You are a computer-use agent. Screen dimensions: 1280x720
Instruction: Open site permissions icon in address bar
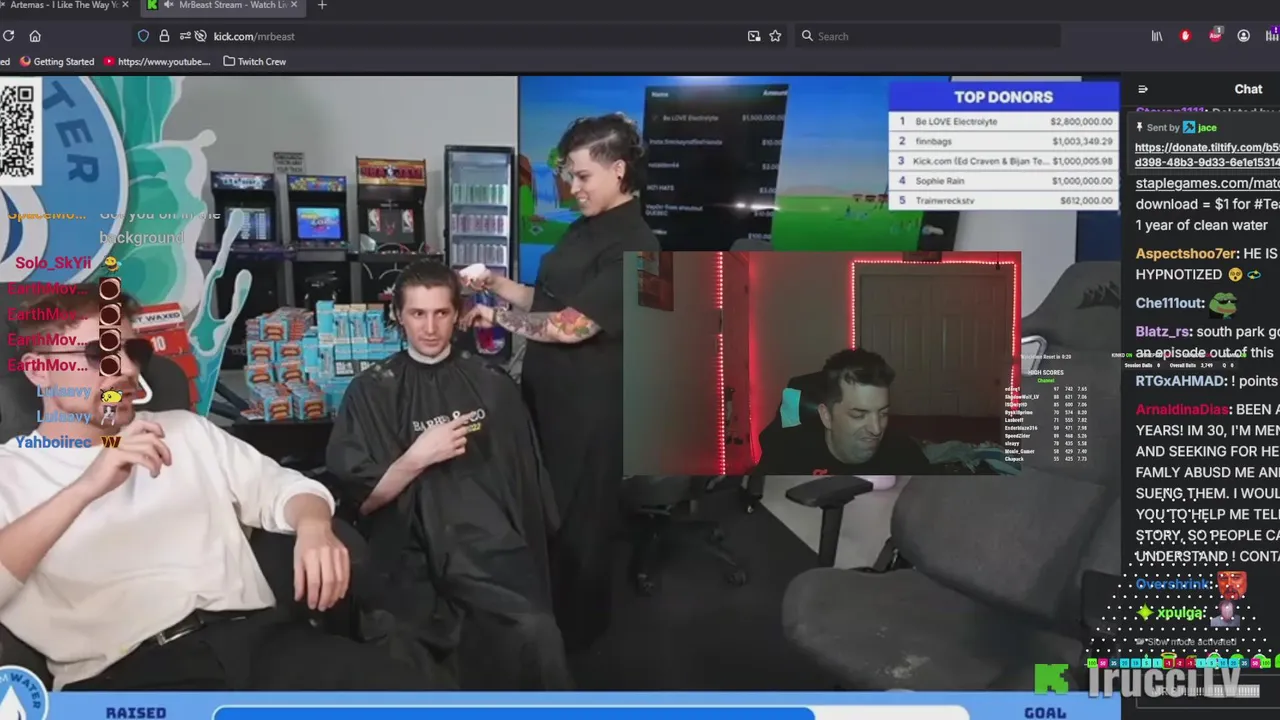(x=185, y=36)
